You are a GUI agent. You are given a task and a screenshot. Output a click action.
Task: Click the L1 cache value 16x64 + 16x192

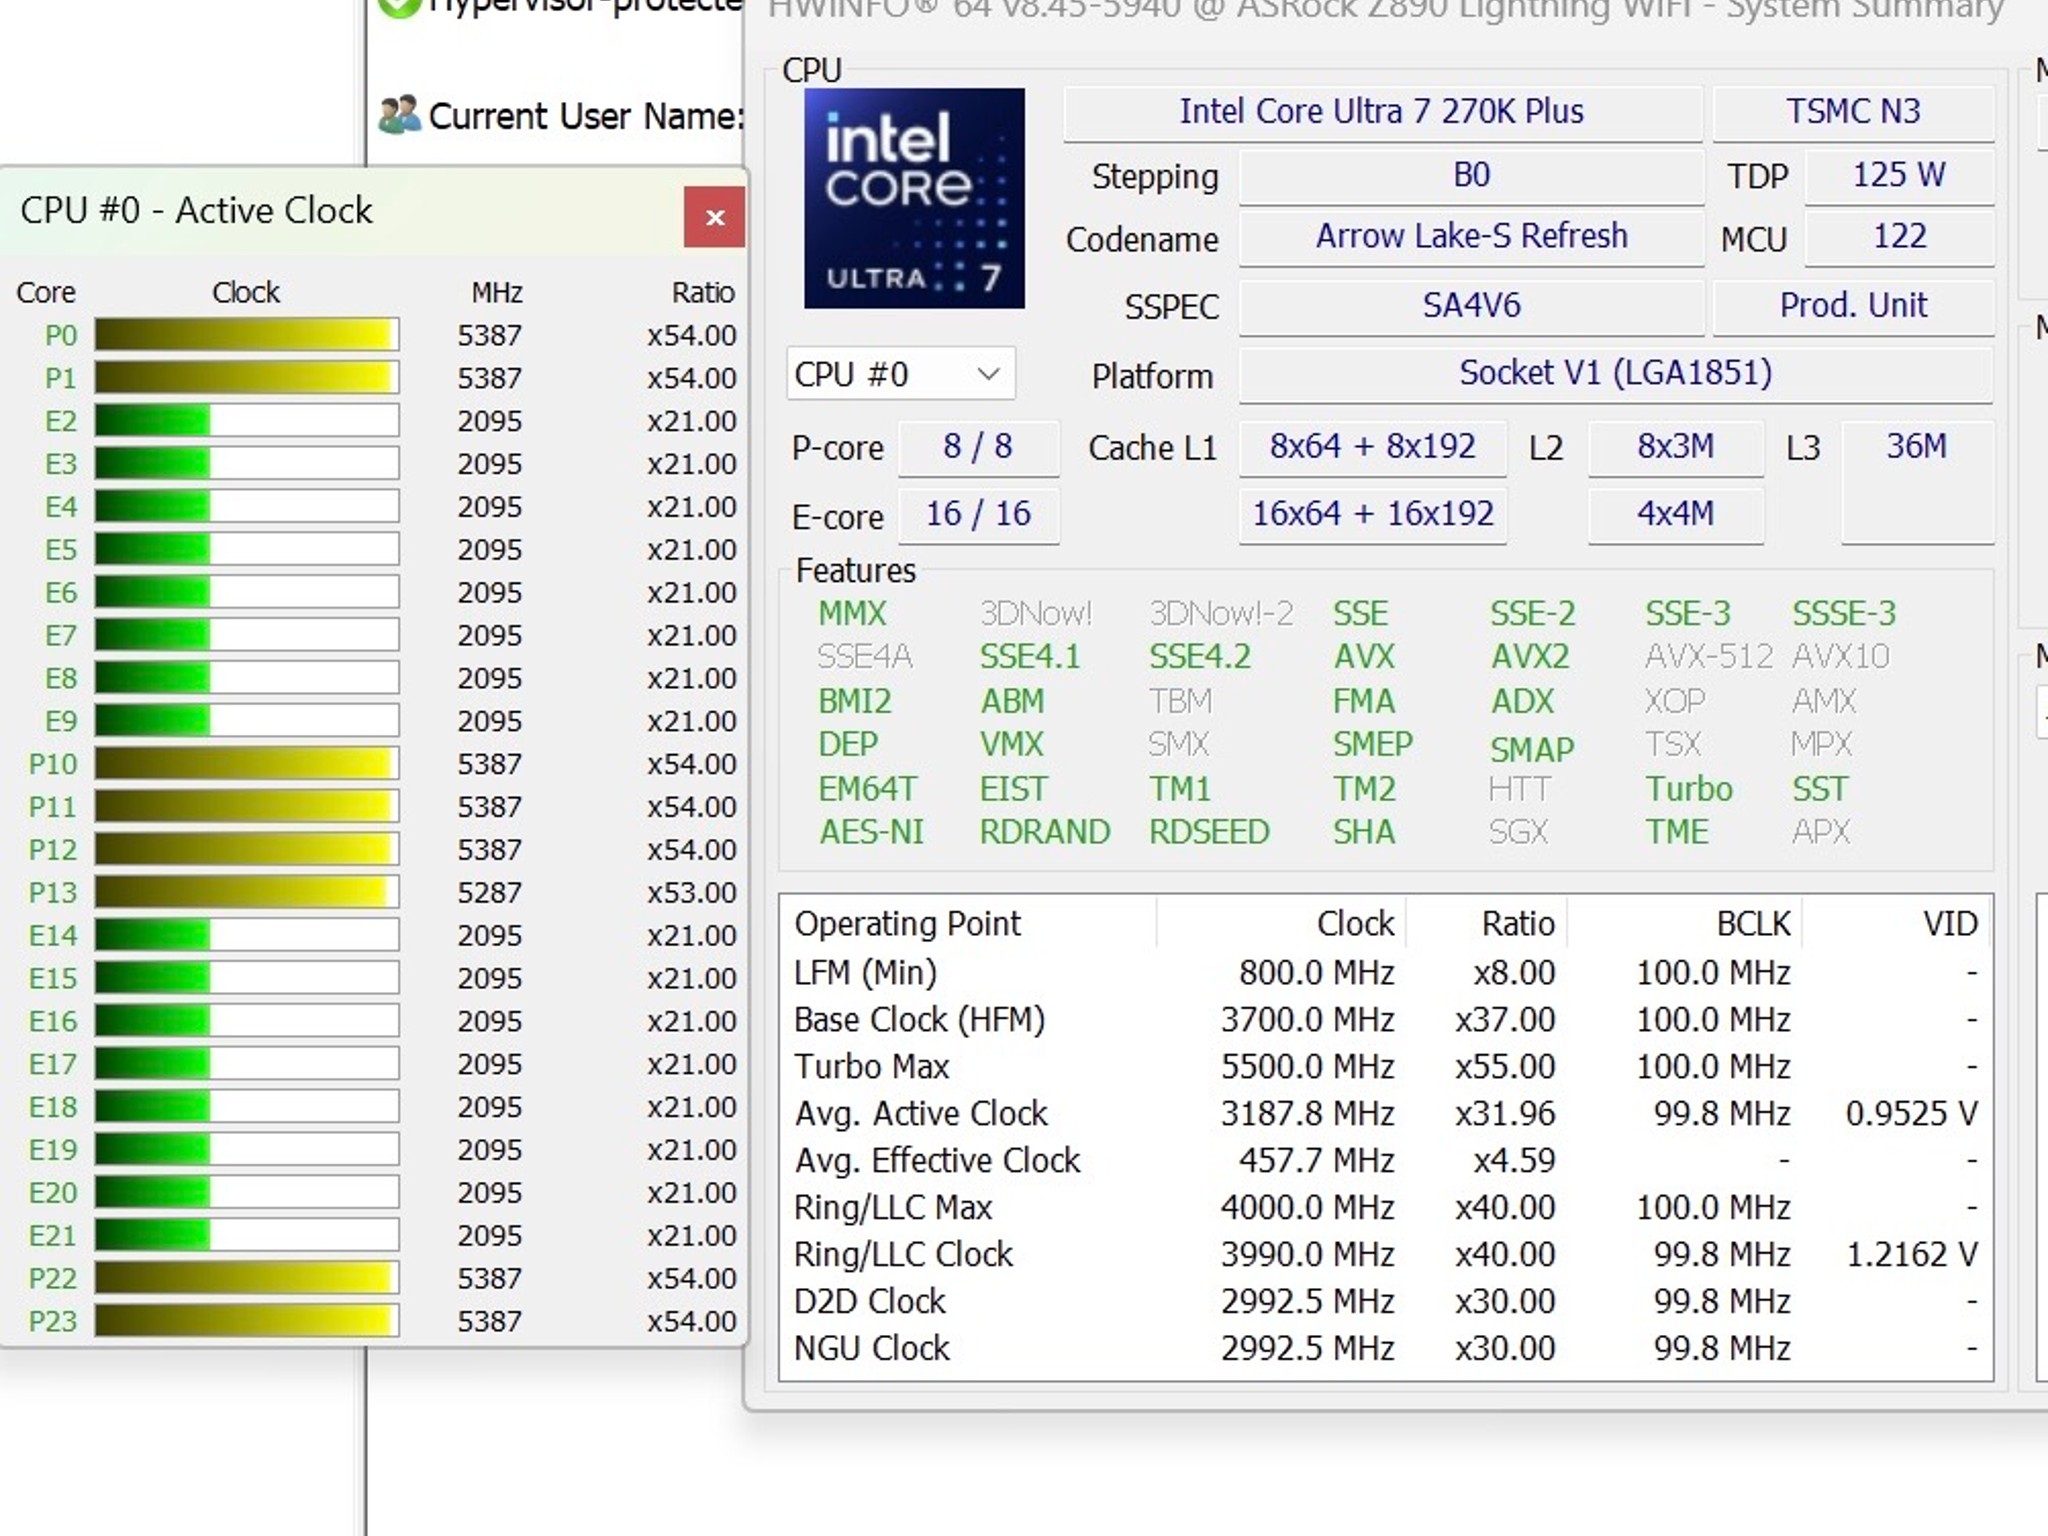[1372, 515]
